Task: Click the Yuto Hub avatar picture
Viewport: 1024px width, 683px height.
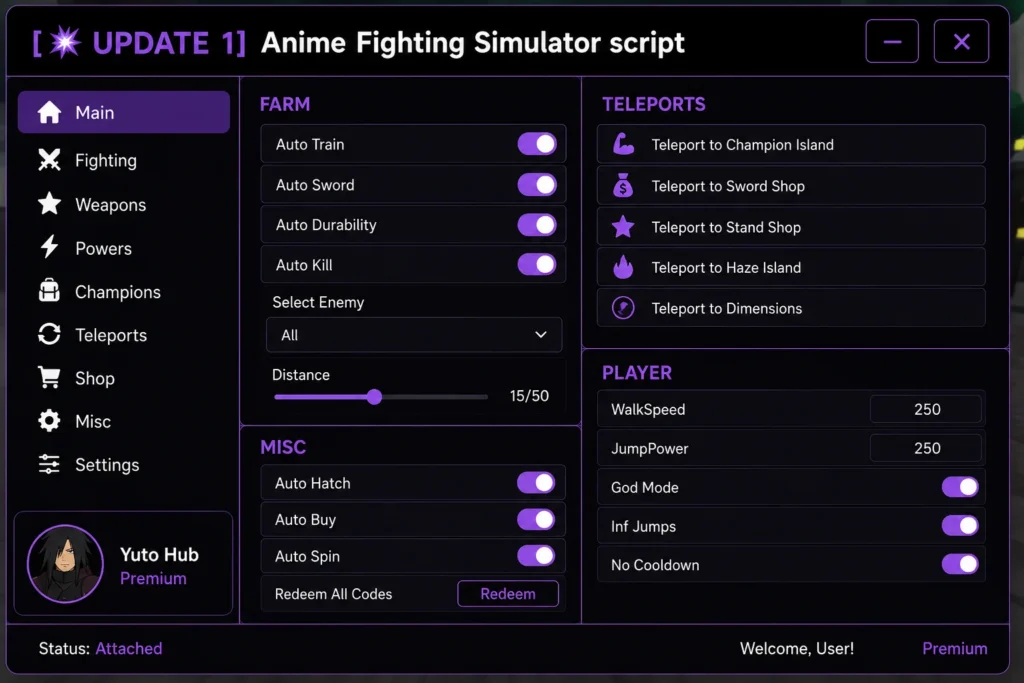Action: click(65, 564)
